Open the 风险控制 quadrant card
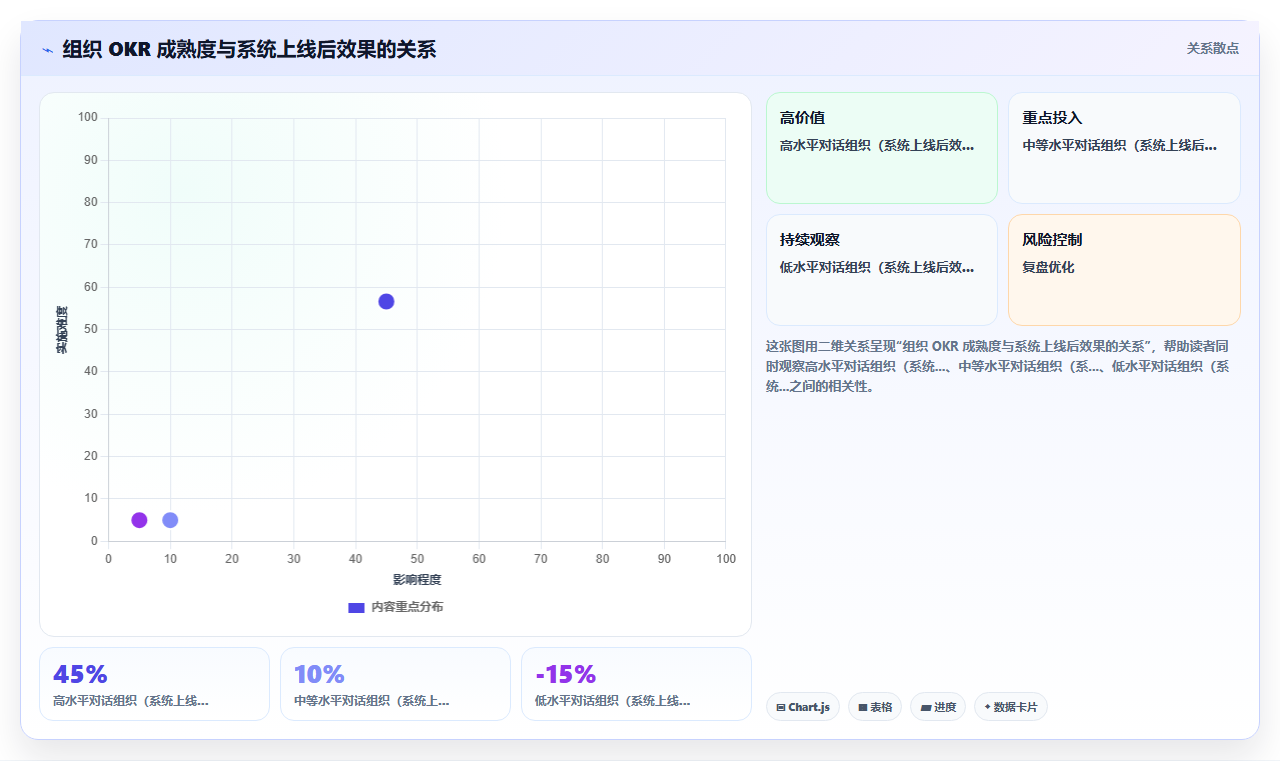 [x=1124, y=270]
